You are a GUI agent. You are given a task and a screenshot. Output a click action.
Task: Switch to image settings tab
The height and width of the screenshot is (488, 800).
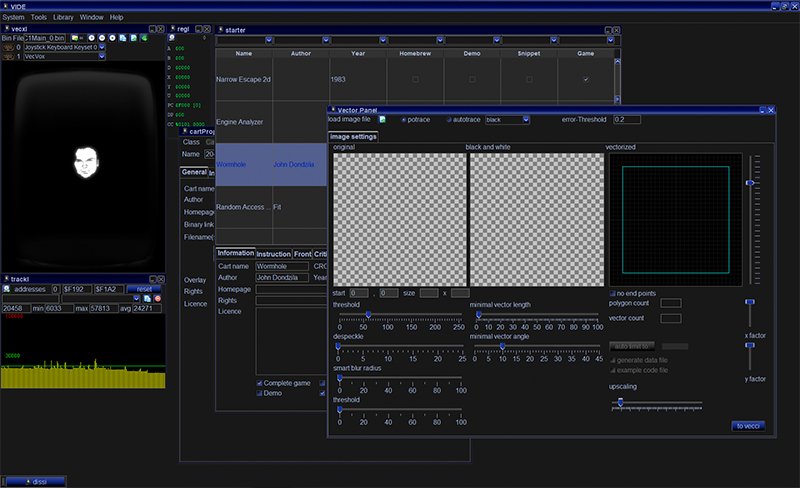click(x=353, y=137)
